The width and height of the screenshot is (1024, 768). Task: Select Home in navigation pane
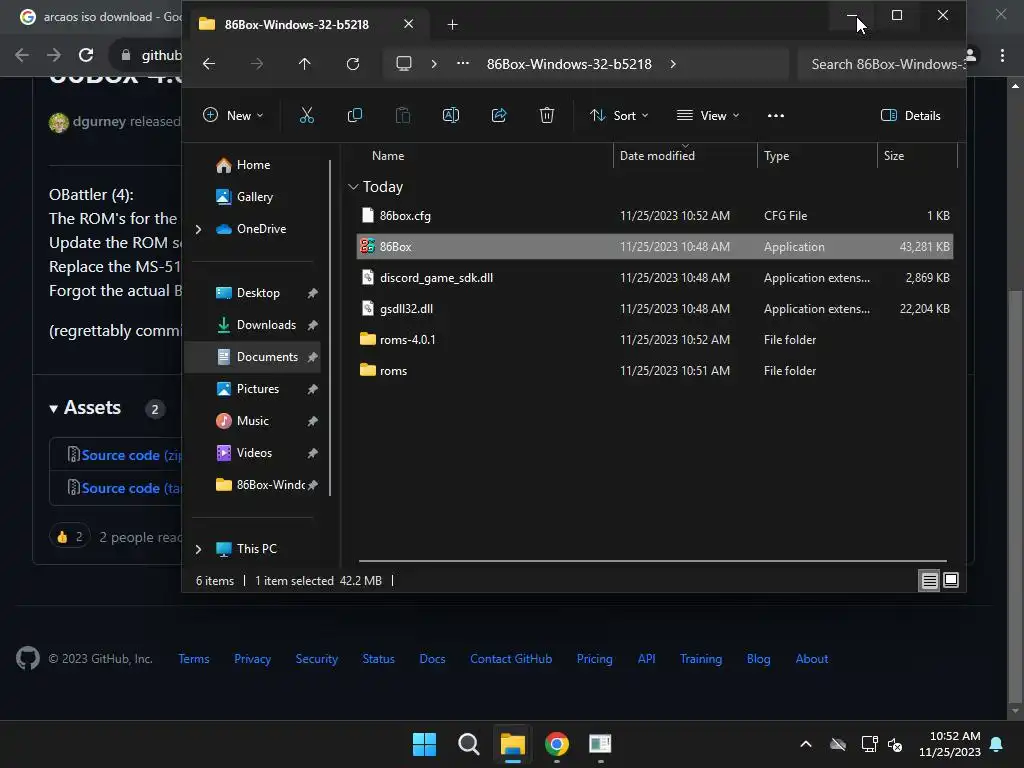coord(253,165)
